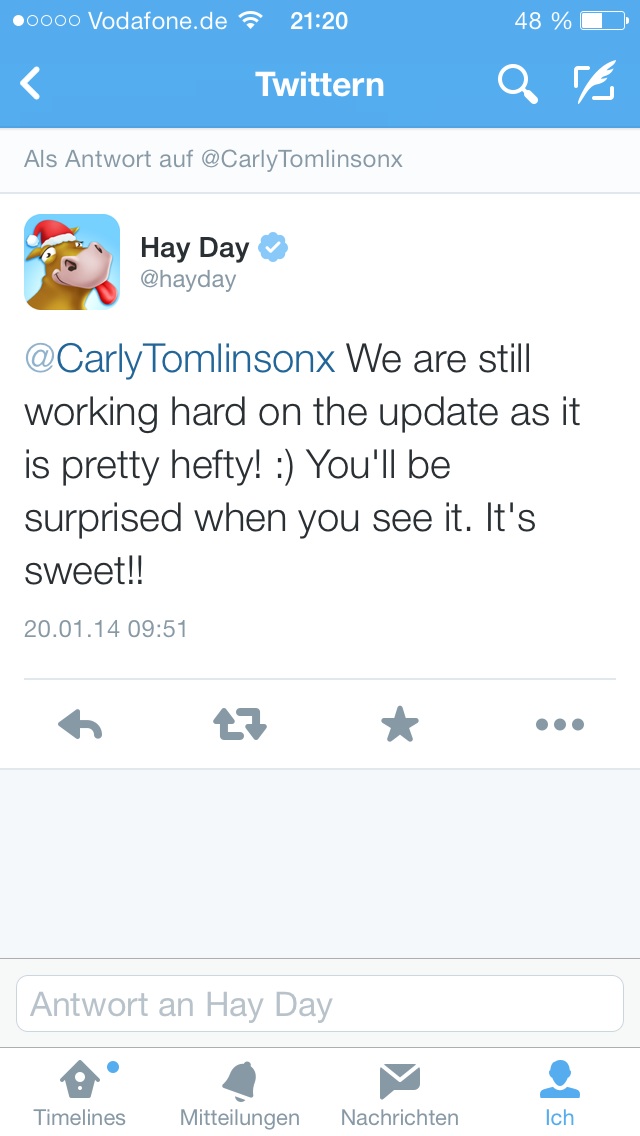Open the @hayday handle
This screenshot has width=640, height=1136.
[188, 279]
